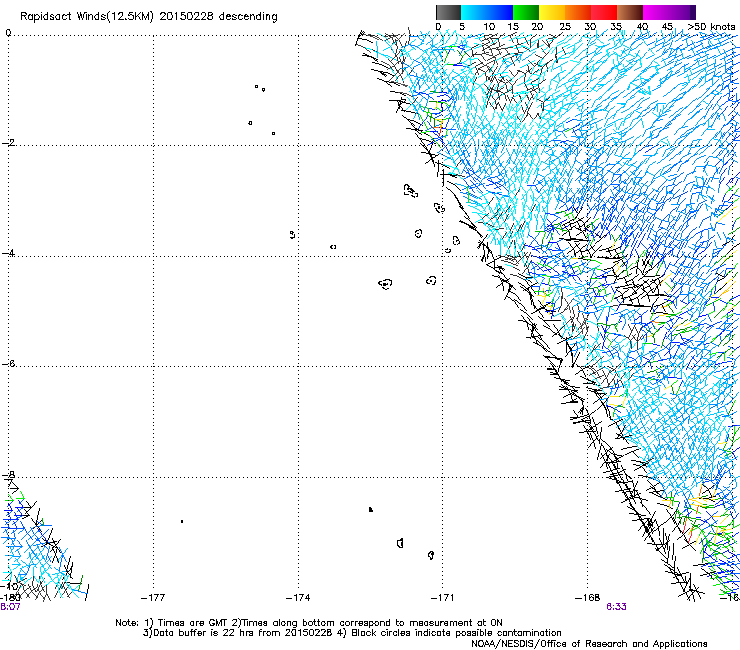Click the small island dot near -177, -9
Viewport: 740px width, 650px height.
182,522
